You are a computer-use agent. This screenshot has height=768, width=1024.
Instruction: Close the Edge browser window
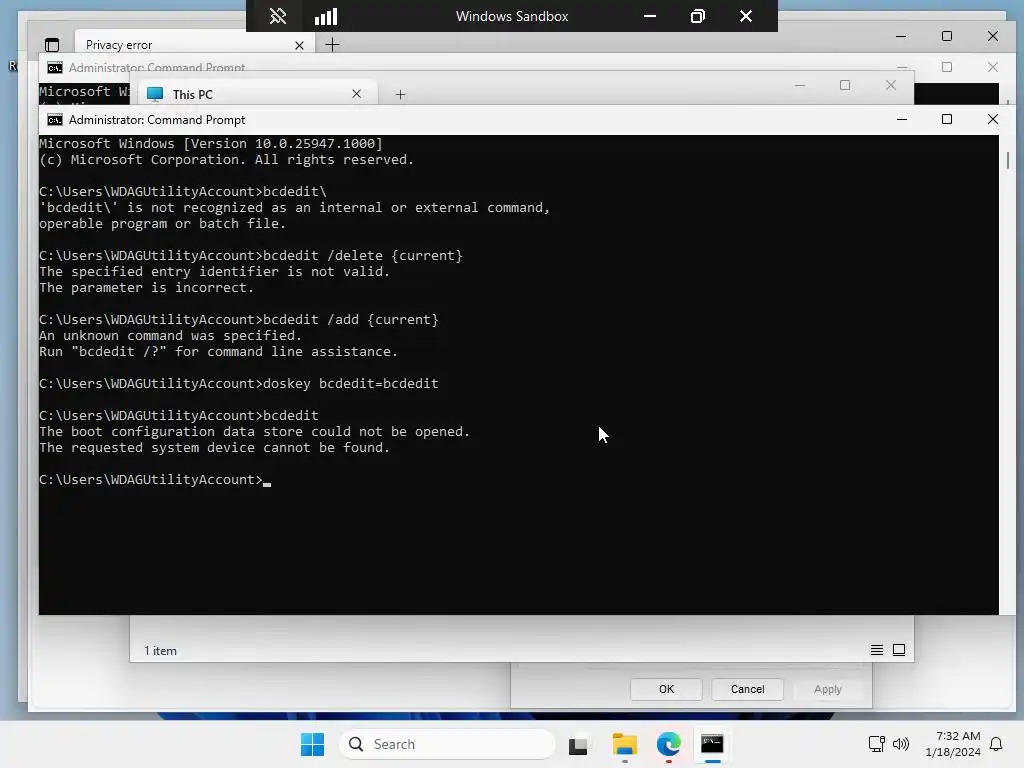tap(993, 37)
